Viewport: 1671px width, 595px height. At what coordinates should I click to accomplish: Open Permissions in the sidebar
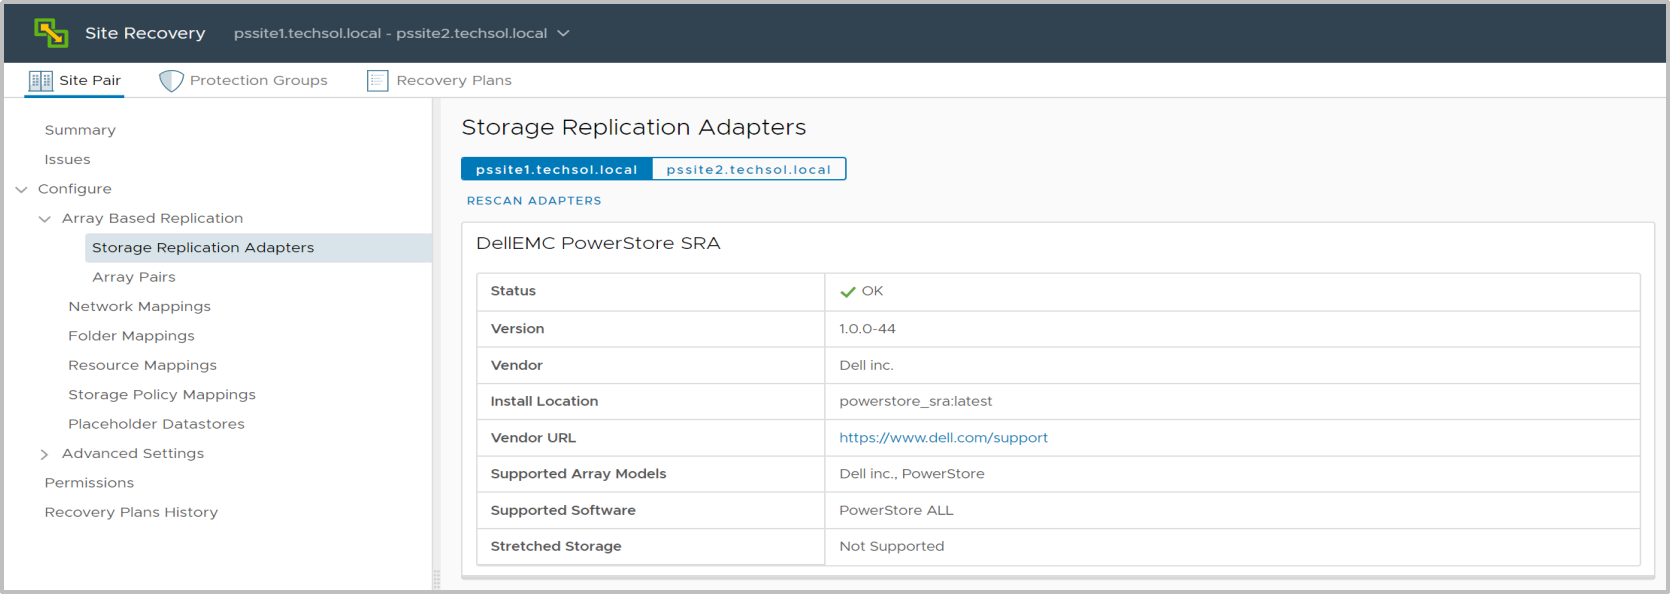89,483
